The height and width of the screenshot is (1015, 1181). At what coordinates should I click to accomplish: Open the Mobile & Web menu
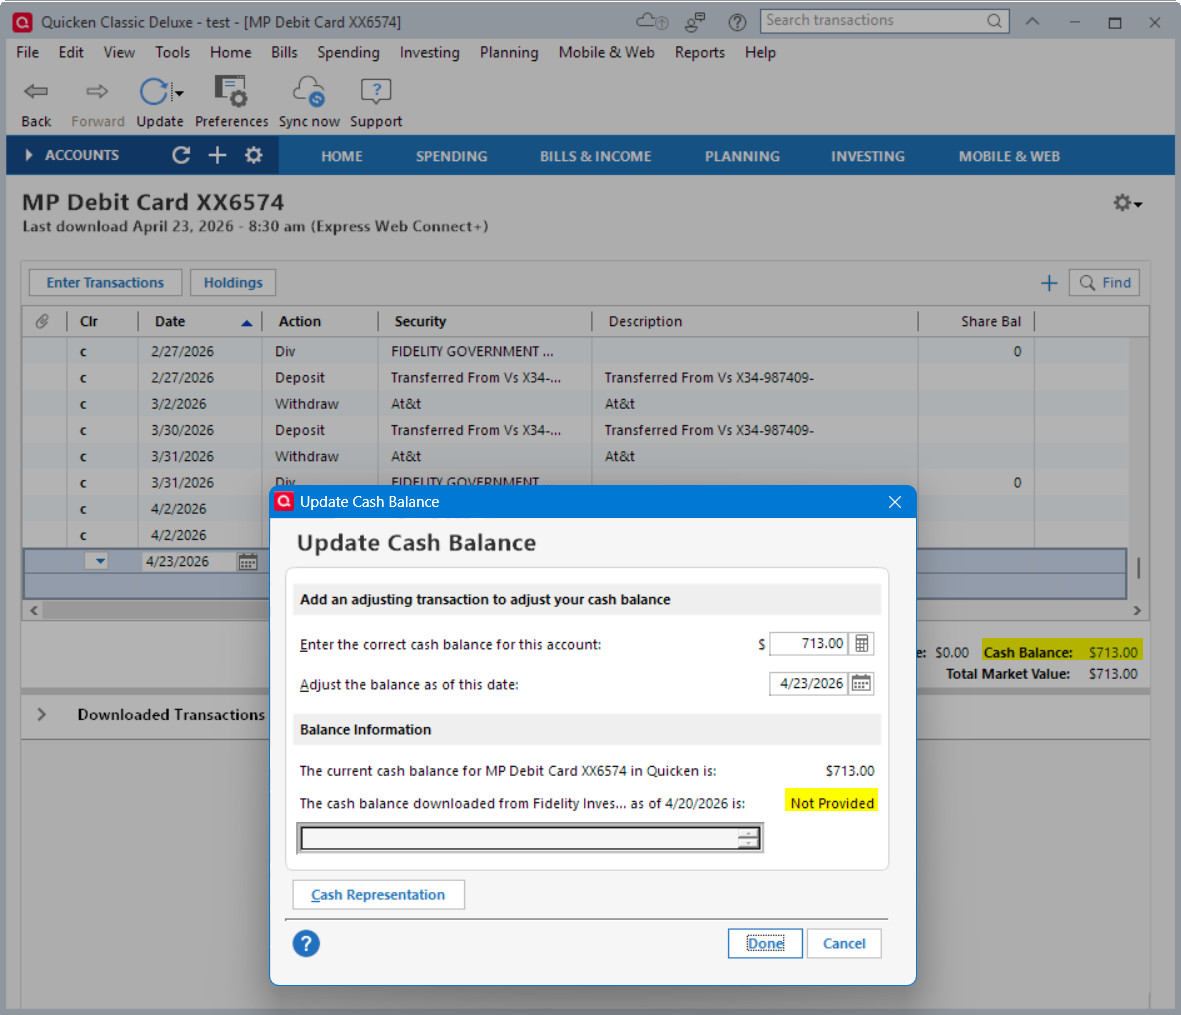coord(606,53)
